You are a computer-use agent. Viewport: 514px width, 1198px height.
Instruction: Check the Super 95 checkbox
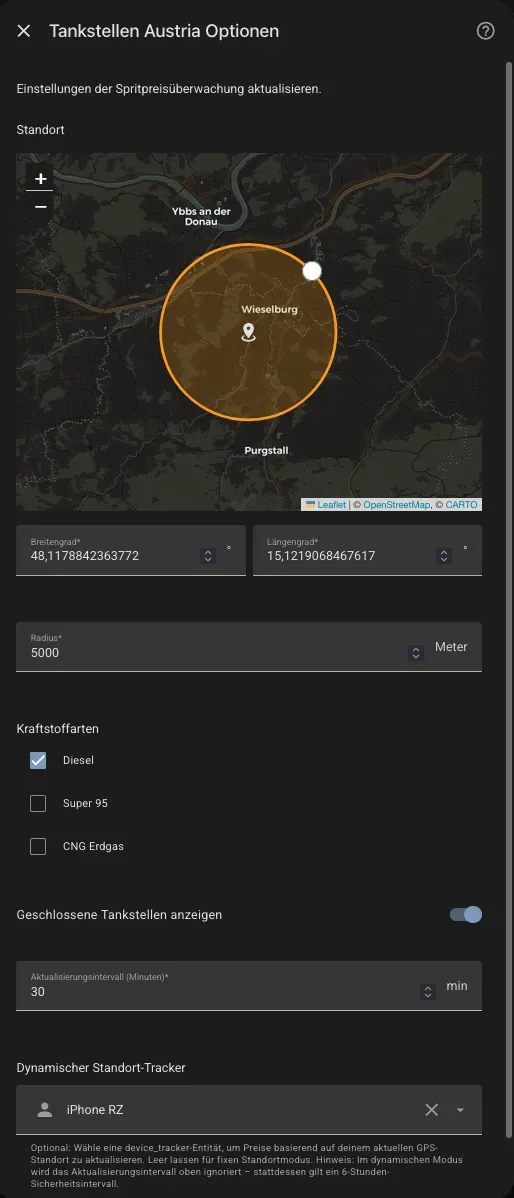pos(38,803)
